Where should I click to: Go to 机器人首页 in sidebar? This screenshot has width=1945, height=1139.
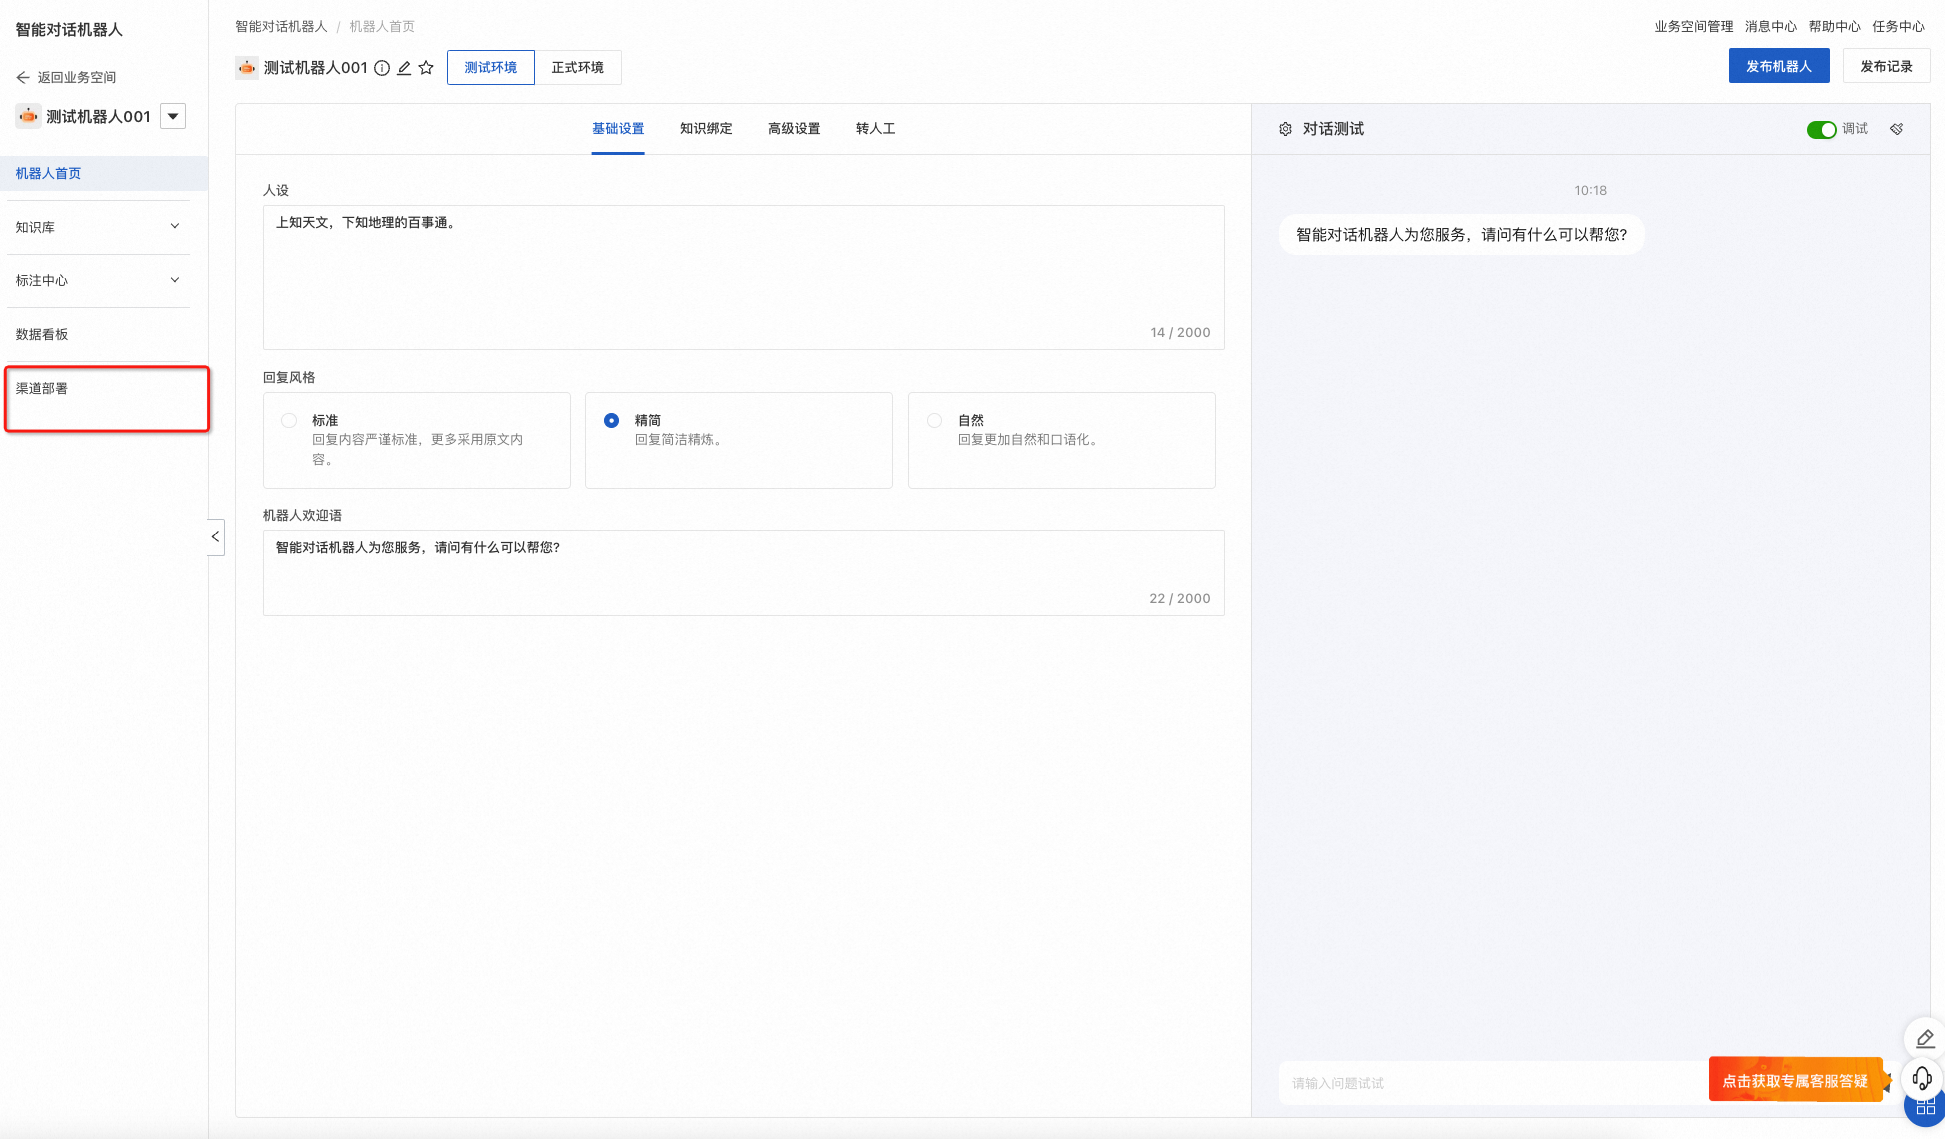coord(104,173)
